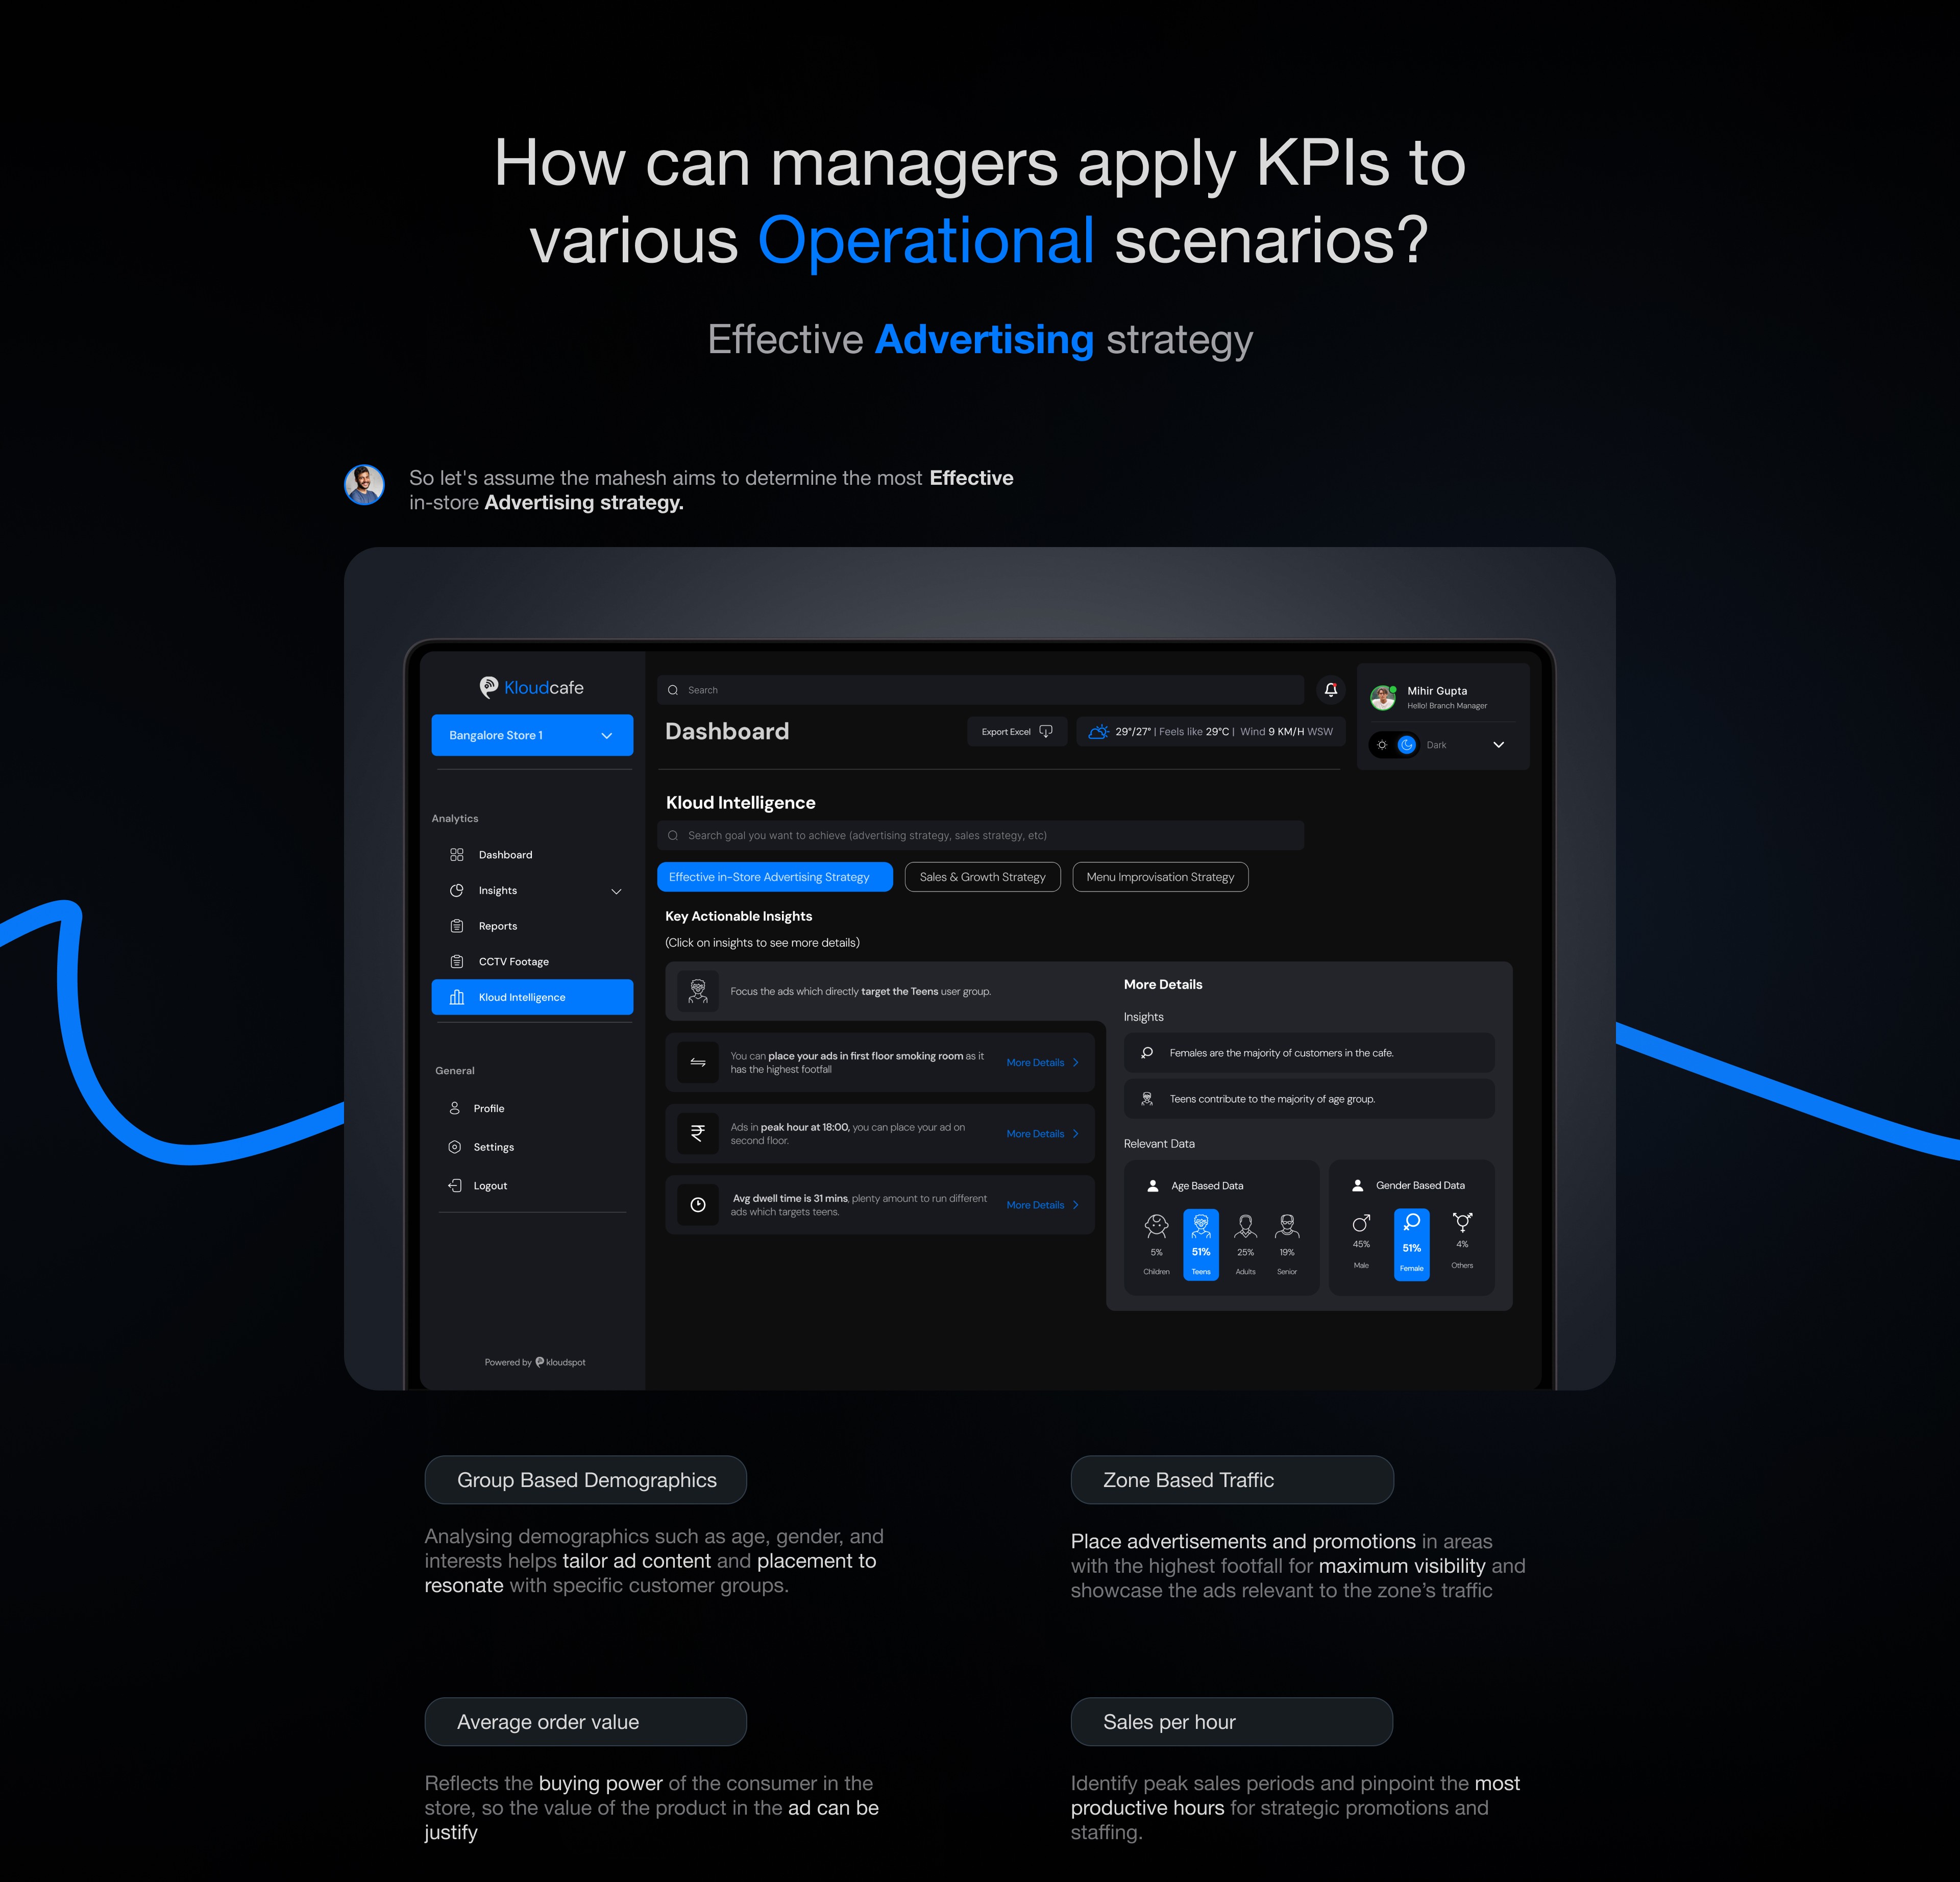Select the Settings gear in sidebar
Image resolution: width=1960 pixels, height=1882 pixels.
tap(455, 1147)
